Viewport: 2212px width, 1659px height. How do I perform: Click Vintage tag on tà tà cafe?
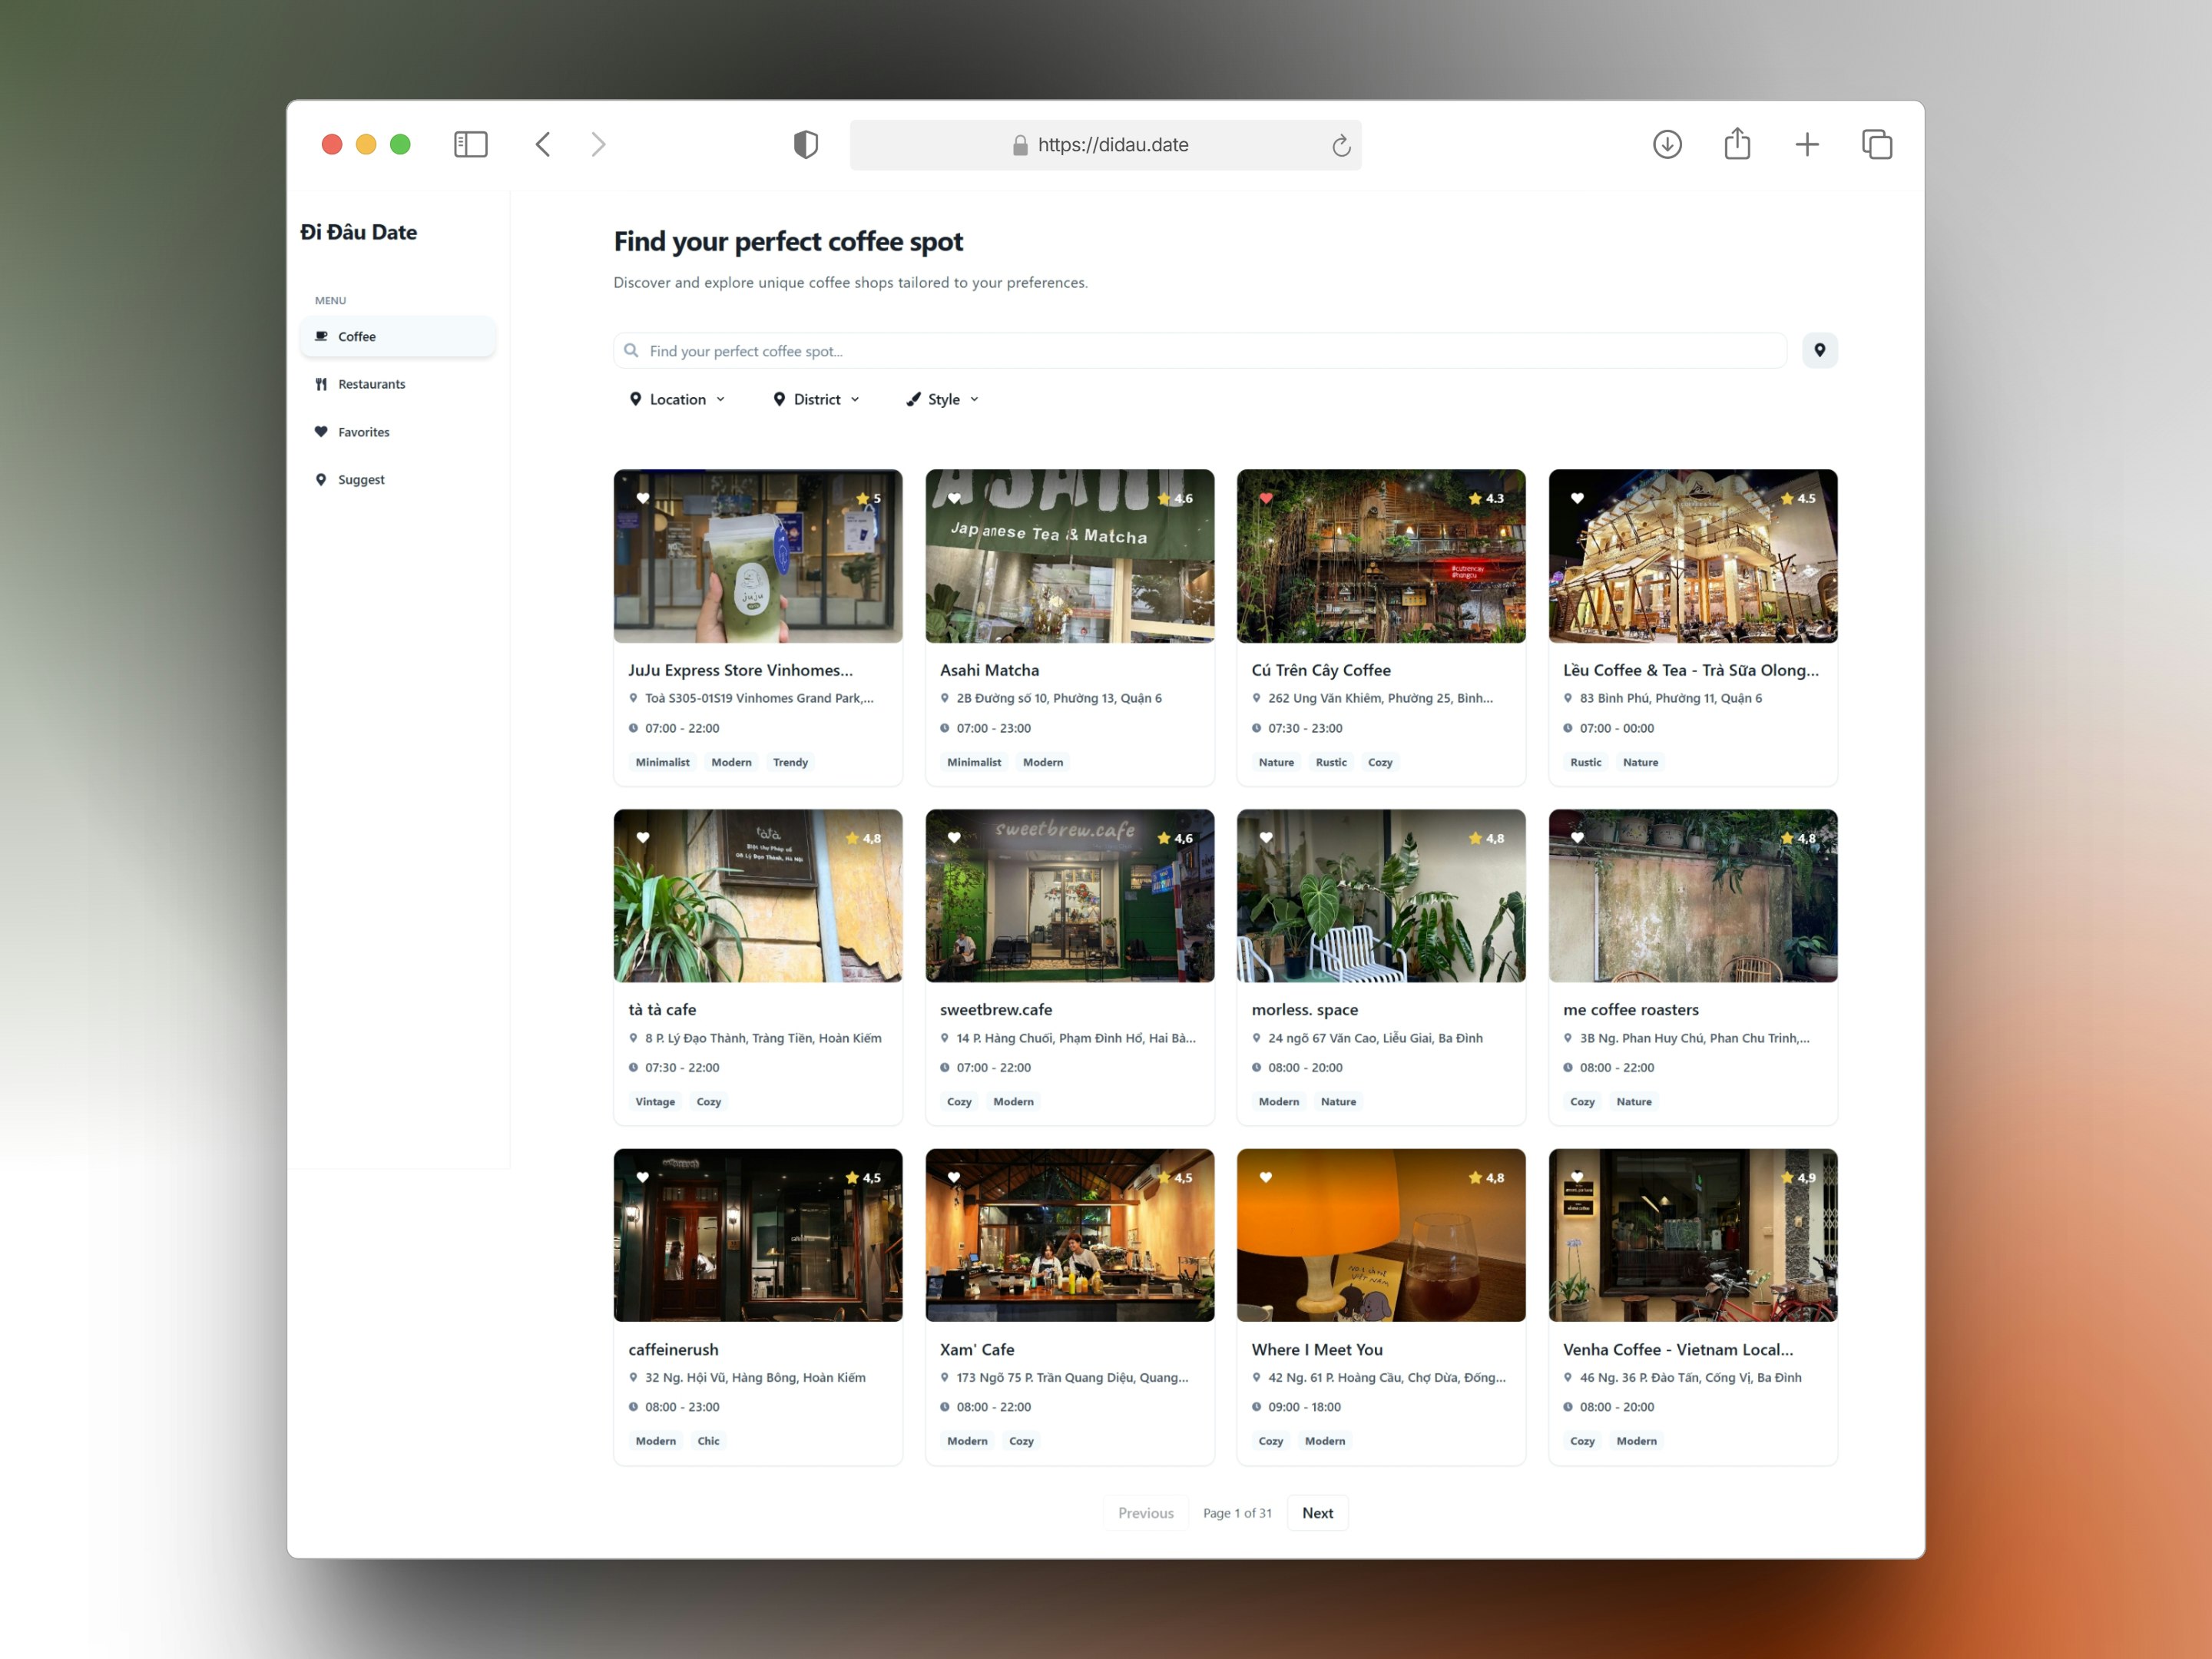point(655,1101)
